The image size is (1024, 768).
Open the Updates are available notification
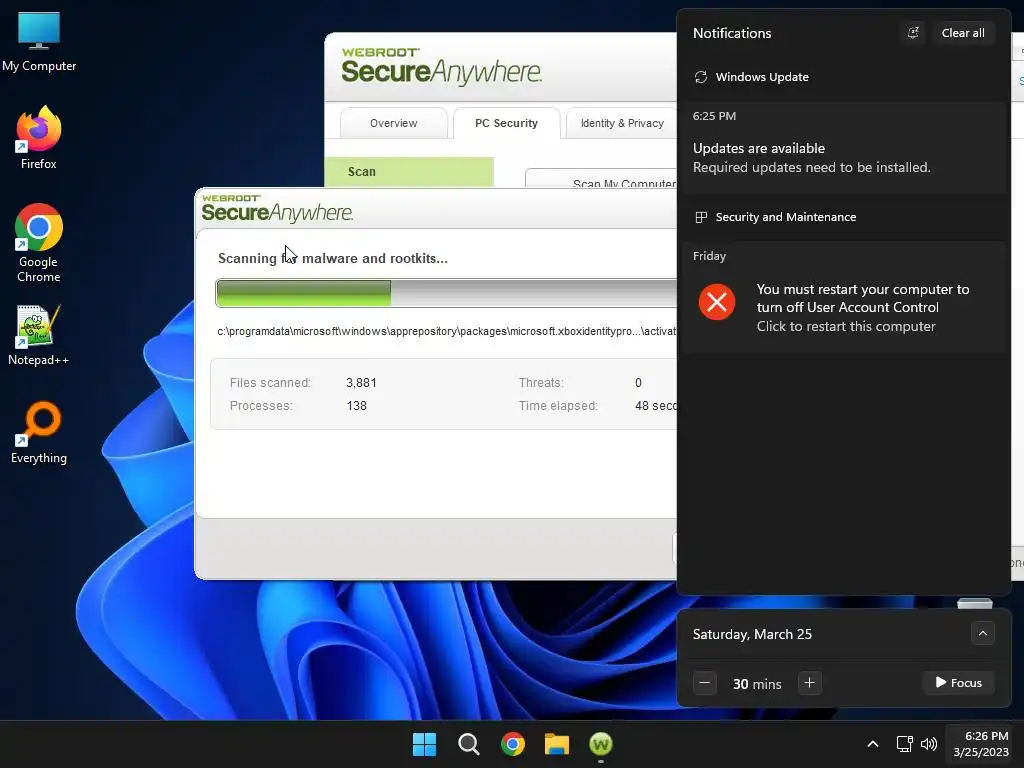[843, 148]
